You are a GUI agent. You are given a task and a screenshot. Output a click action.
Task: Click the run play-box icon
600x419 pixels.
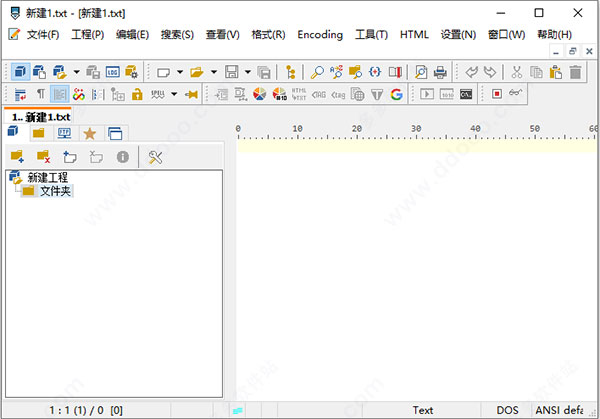pos(427,94)
